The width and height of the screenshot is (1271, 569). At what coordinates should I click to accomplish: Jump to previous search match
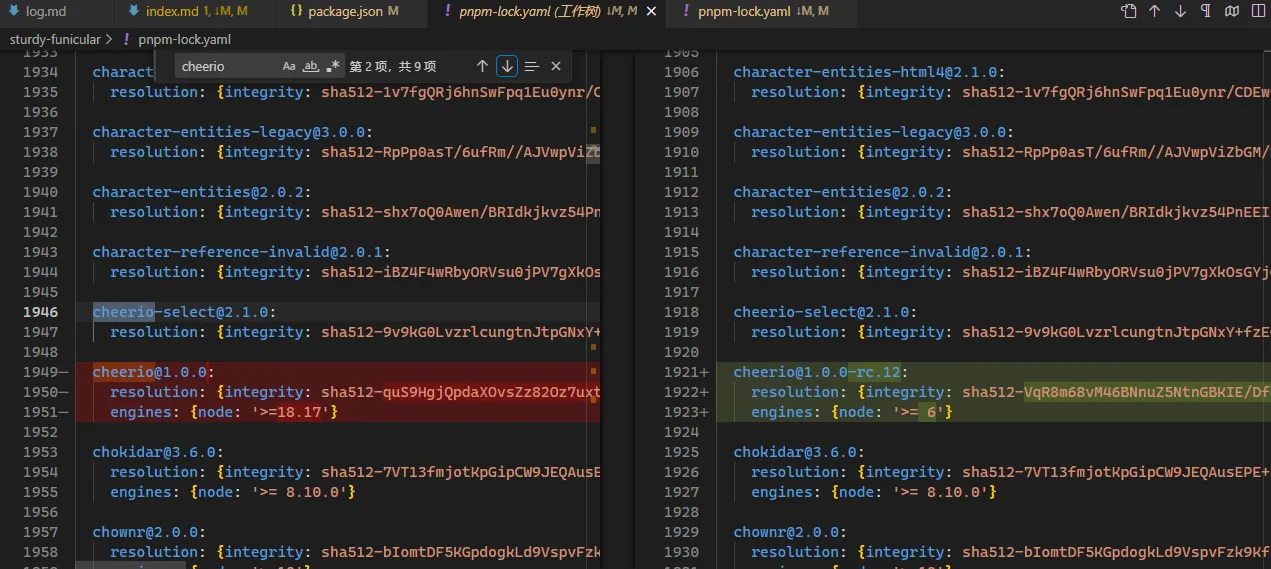tap(482, 67)
